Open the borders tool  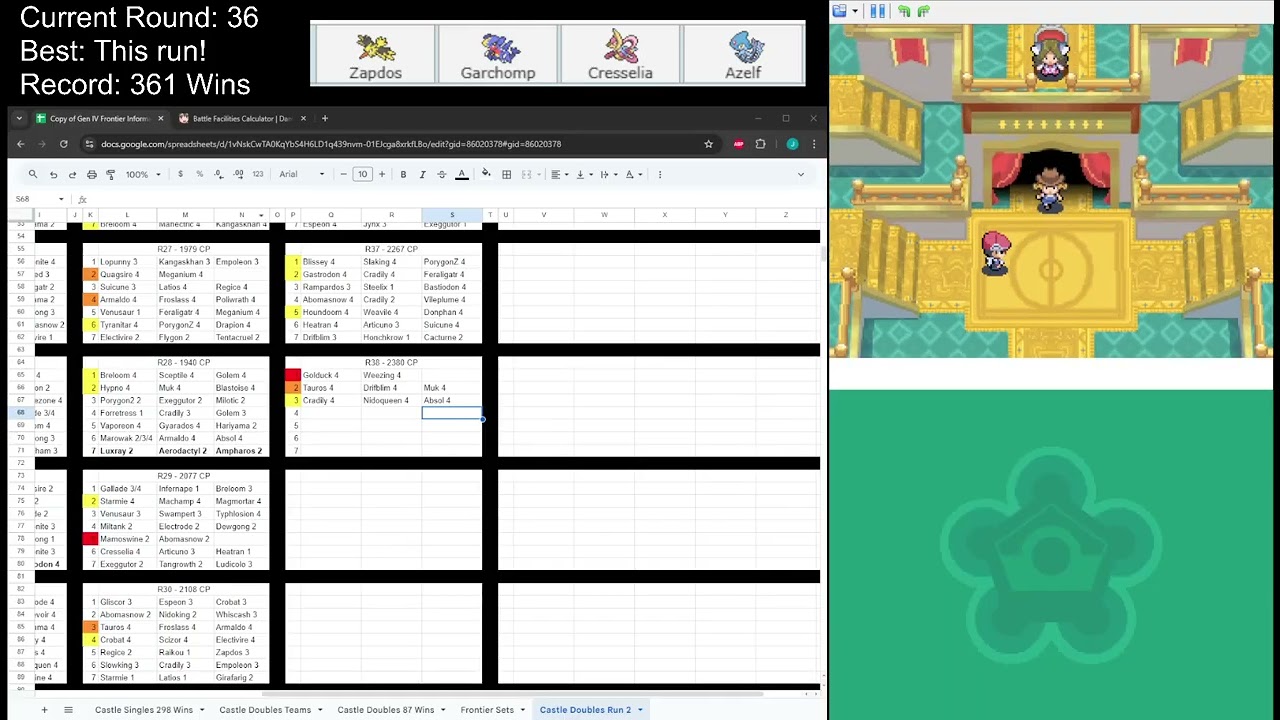507,174
